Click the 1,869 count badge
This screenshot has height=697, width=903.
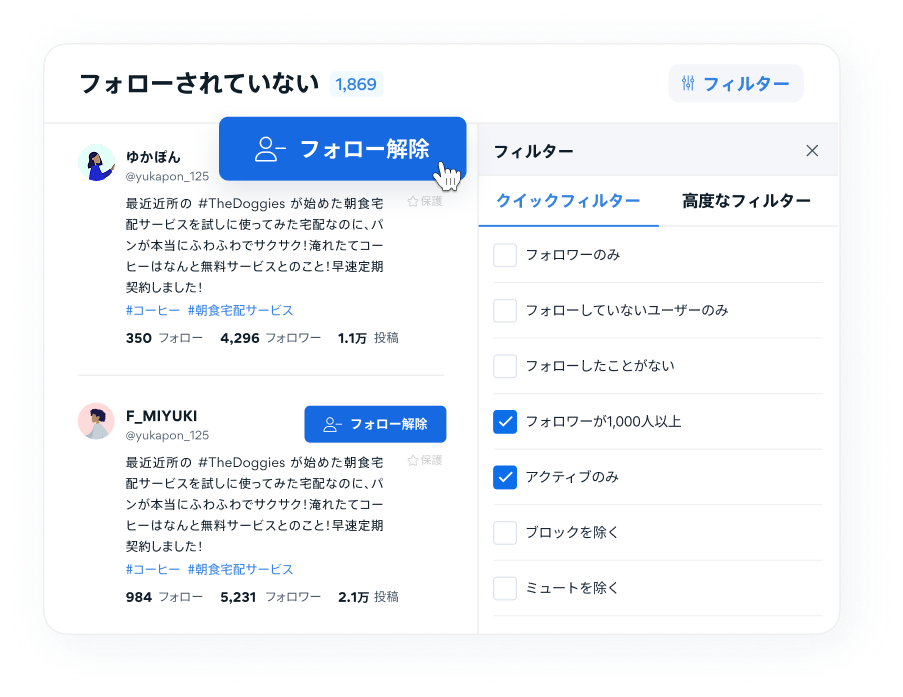pyautogui.click(x=356, y=84)
